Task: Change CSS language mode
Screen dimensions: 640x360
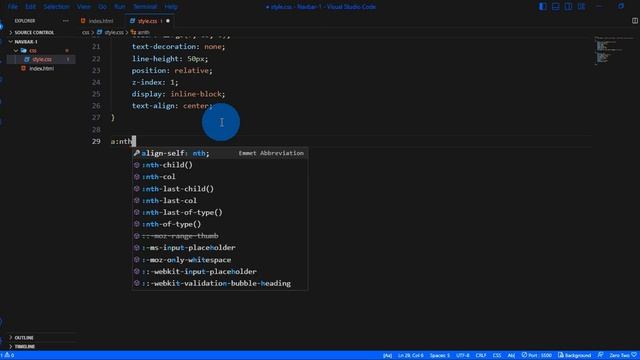Action: pyautogui.click(x=497, y=356)
